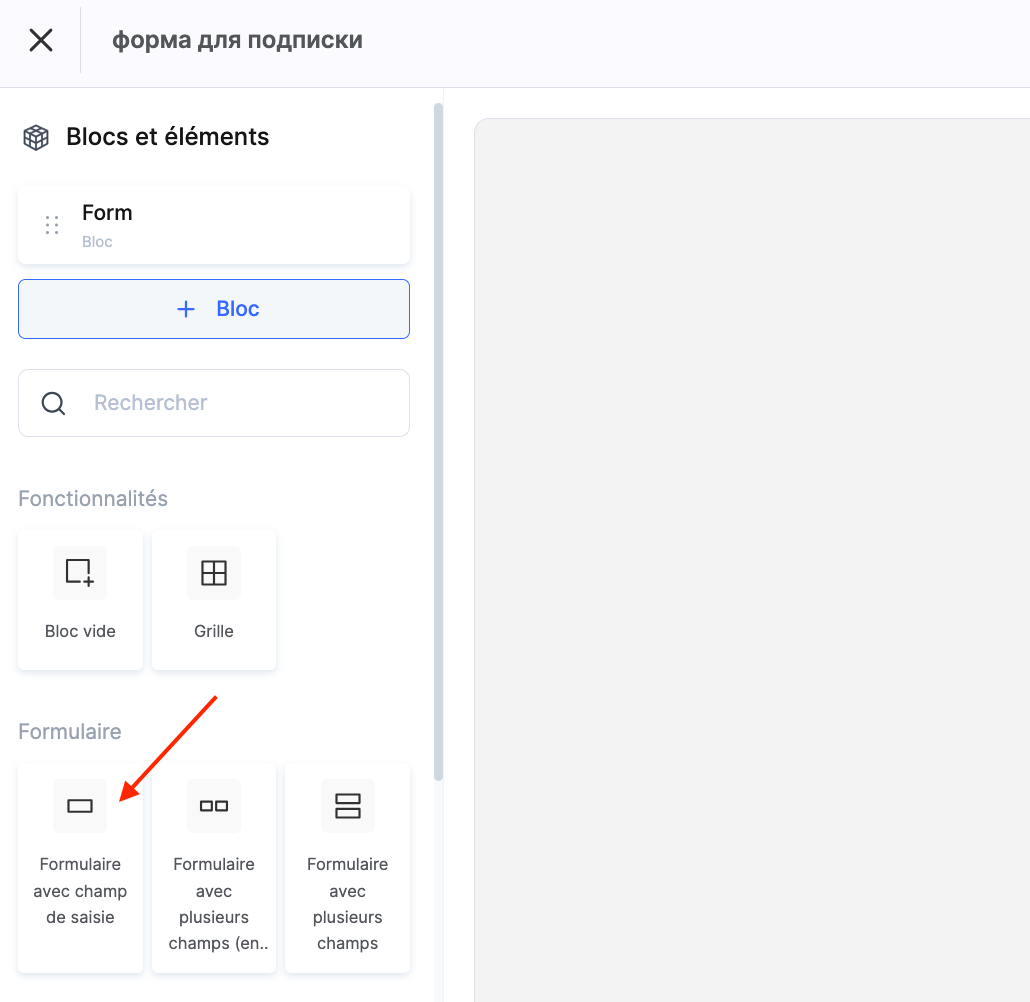Image resolution: width=1030 pixels, height=1002 pixels.
Task: Select the side-by-side multi-field form icon
Action: pyautogui.click(x=214, y=806)
